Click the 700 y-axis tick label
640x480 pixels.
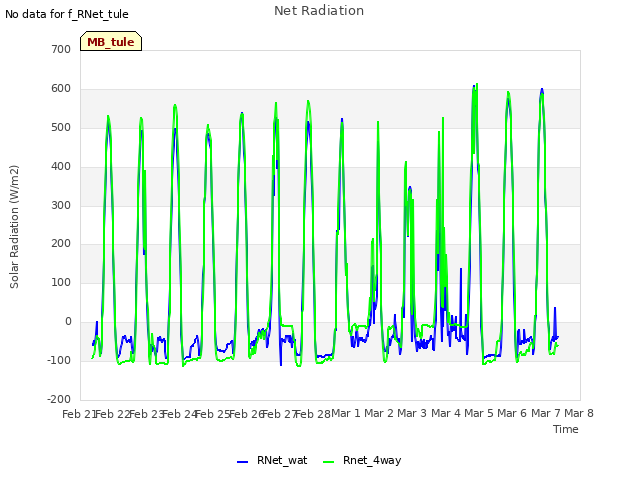[61, 49]
